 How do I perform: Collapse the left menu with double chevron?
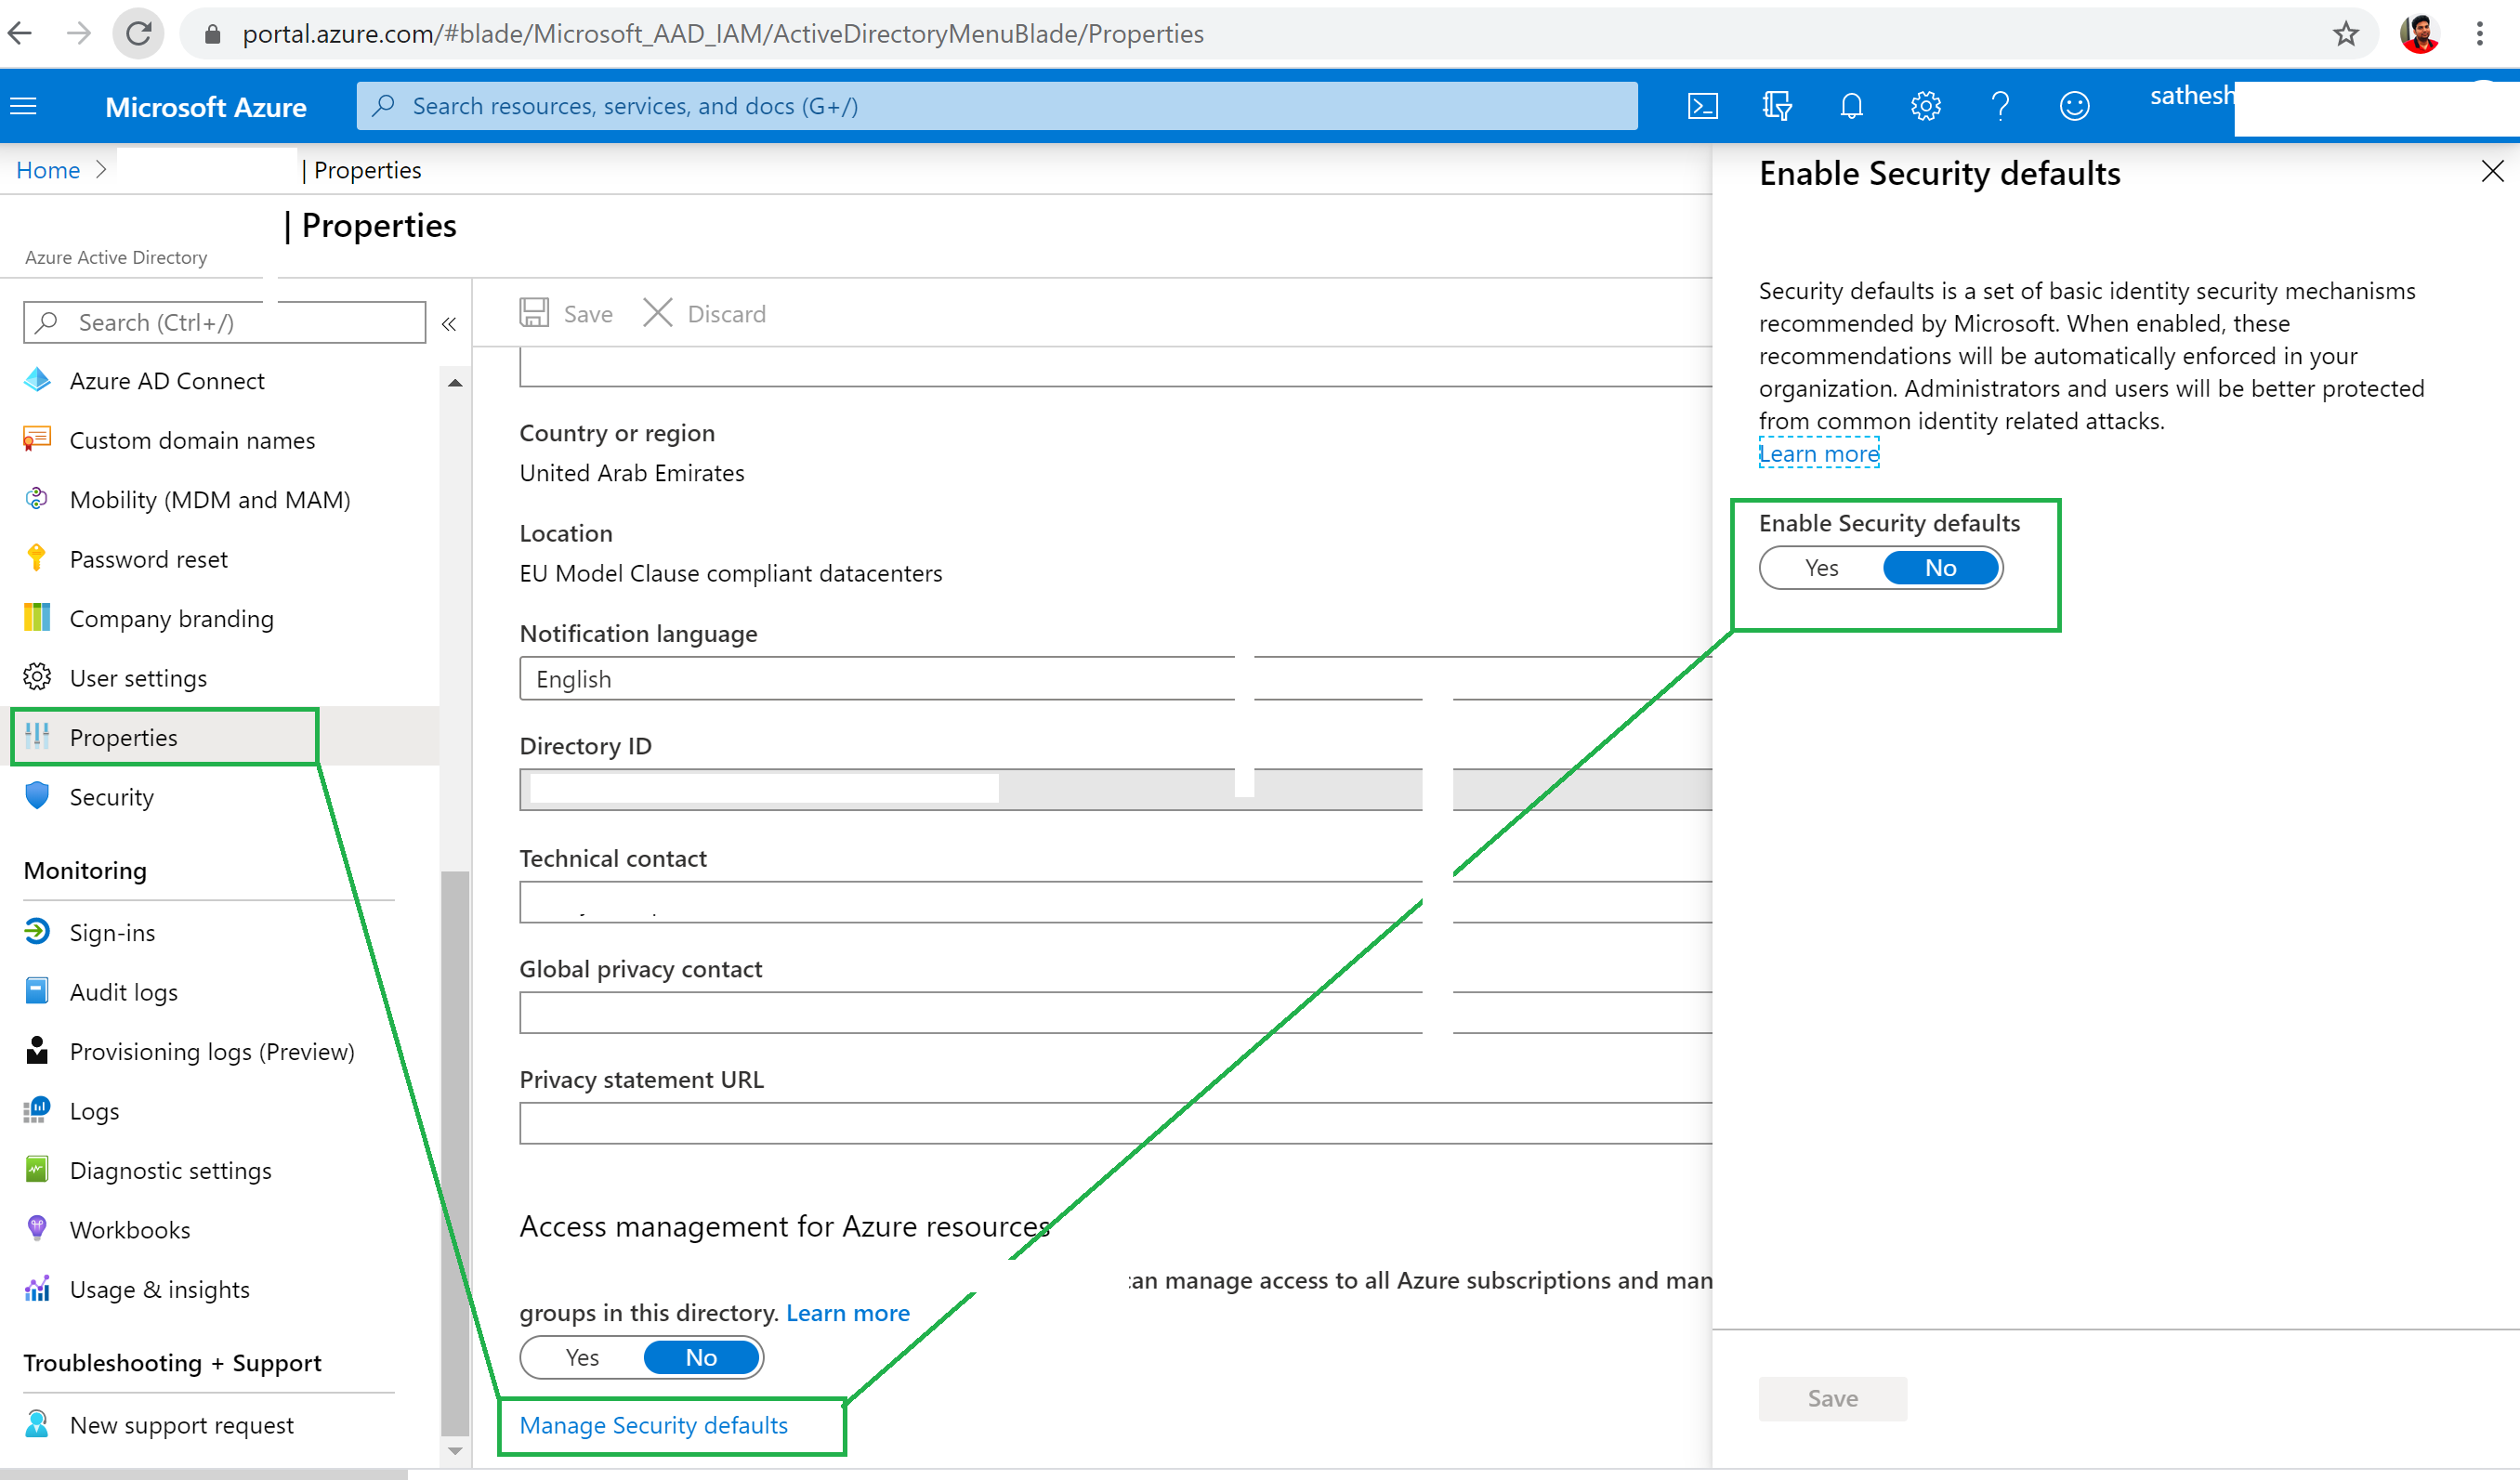(x=449, y=324)
